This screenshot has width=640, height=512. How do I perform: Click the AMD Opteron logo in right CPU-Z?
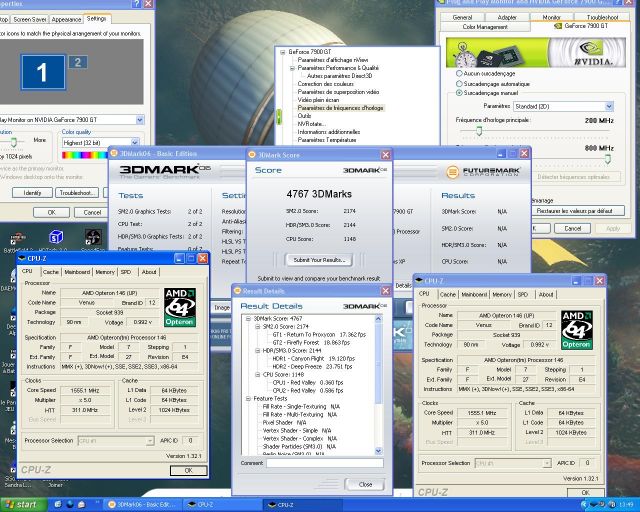click(x=576, y=330)
